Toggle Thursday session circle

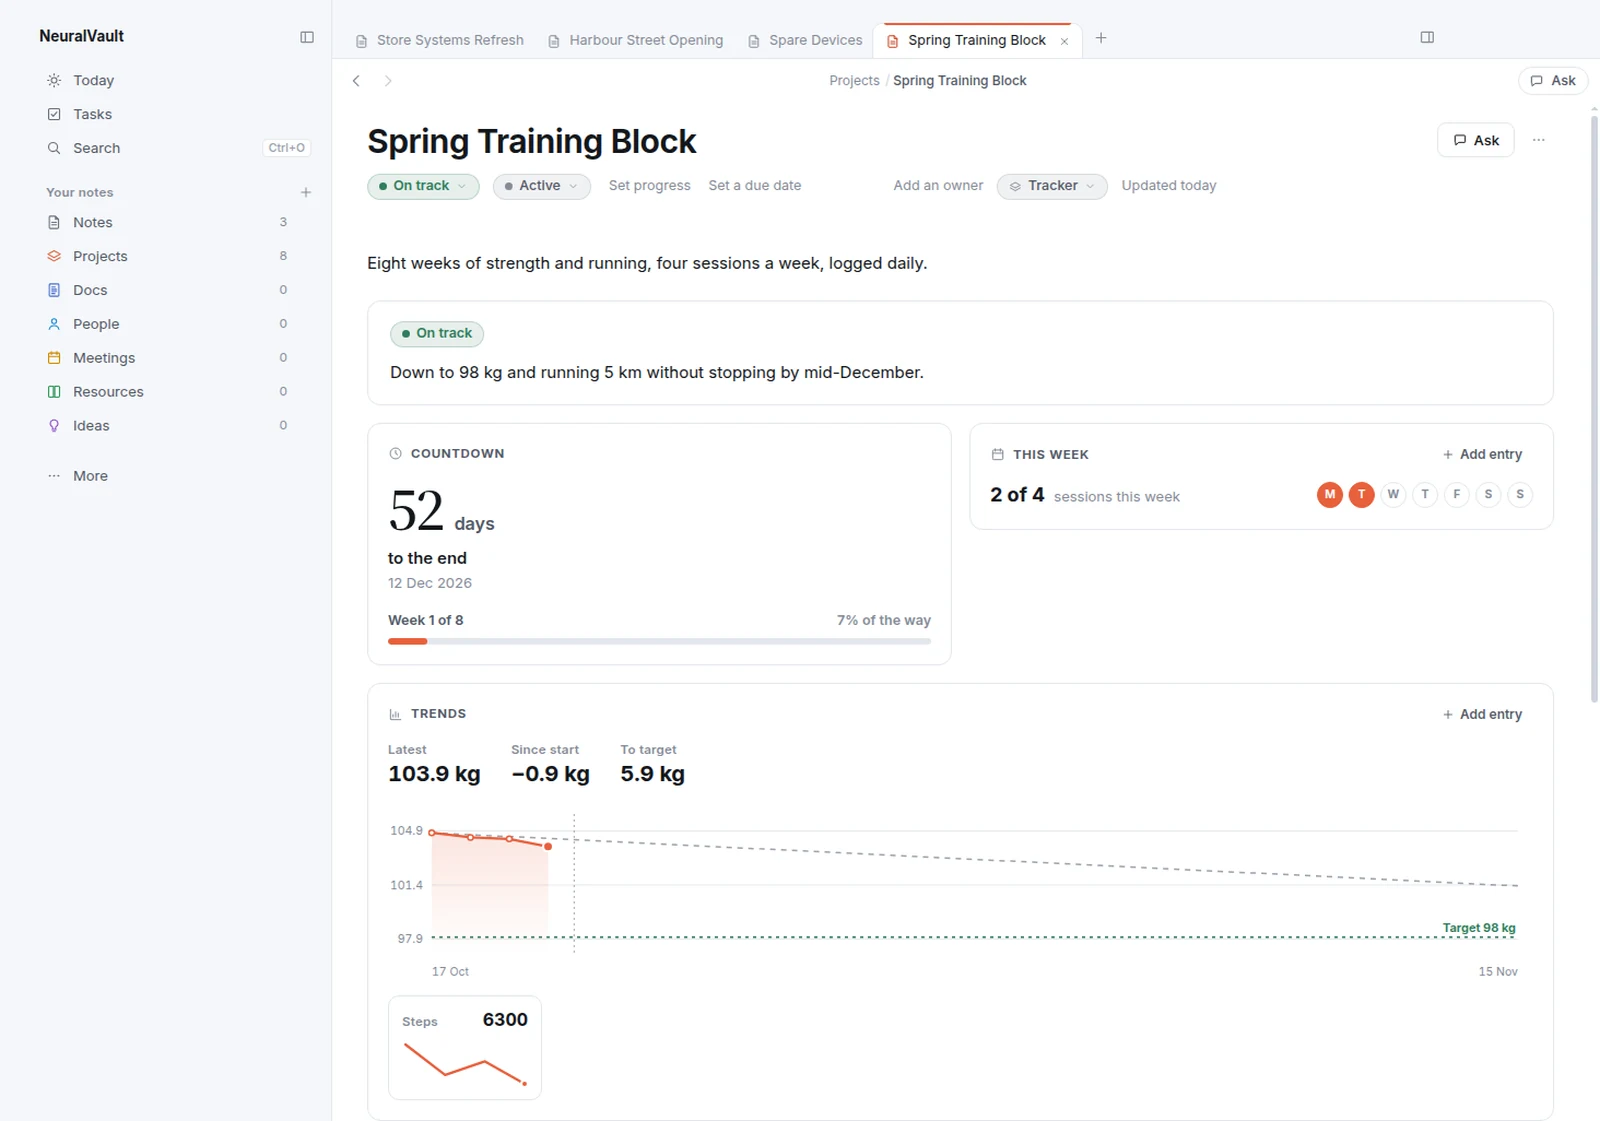point(1425,494)
